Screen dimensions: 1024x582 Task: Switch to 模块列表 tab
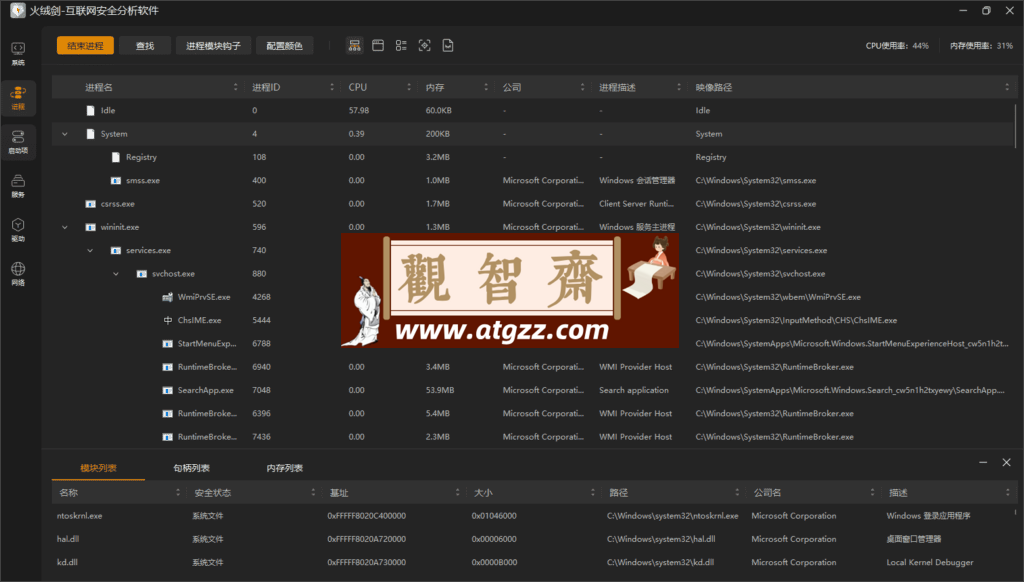(x=99, y=468)
